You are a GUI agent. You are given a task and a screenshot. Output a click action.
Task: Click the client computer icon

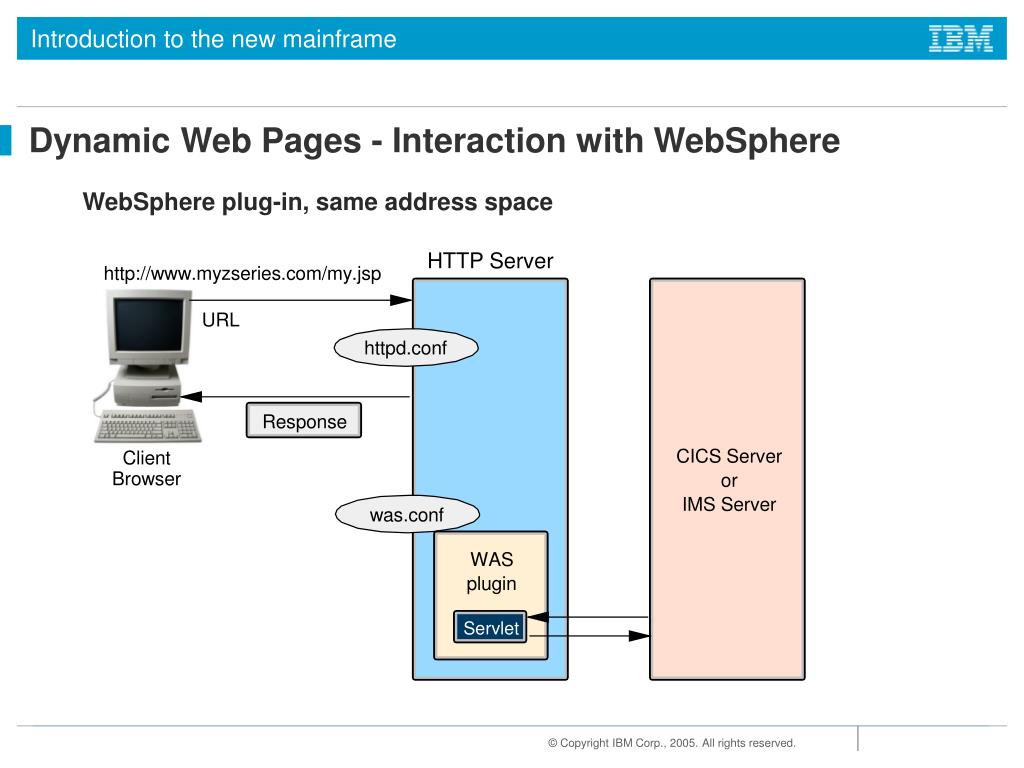[x=148, y=367]
